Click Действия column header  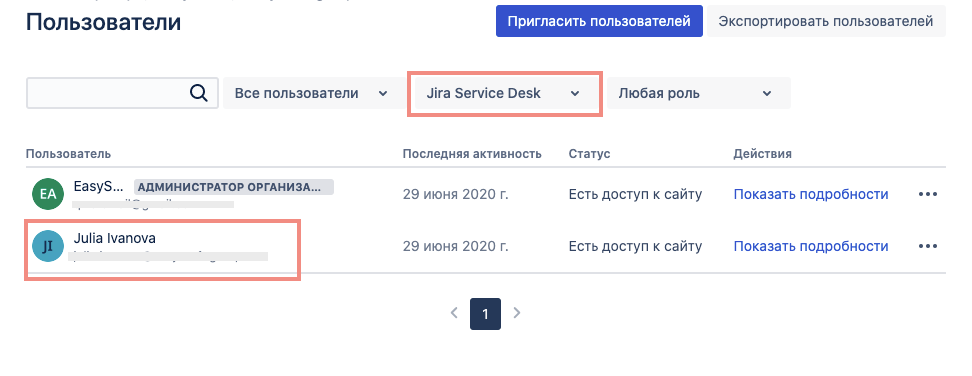point(762,154)
